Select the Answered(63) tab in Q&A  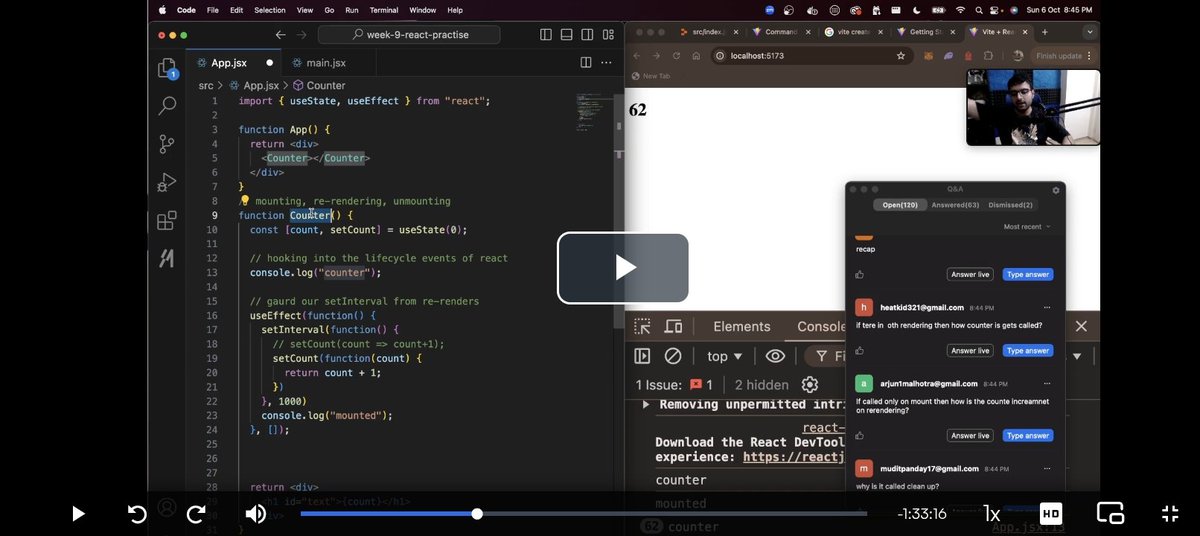pyautogui.click(x=955, y=205)
